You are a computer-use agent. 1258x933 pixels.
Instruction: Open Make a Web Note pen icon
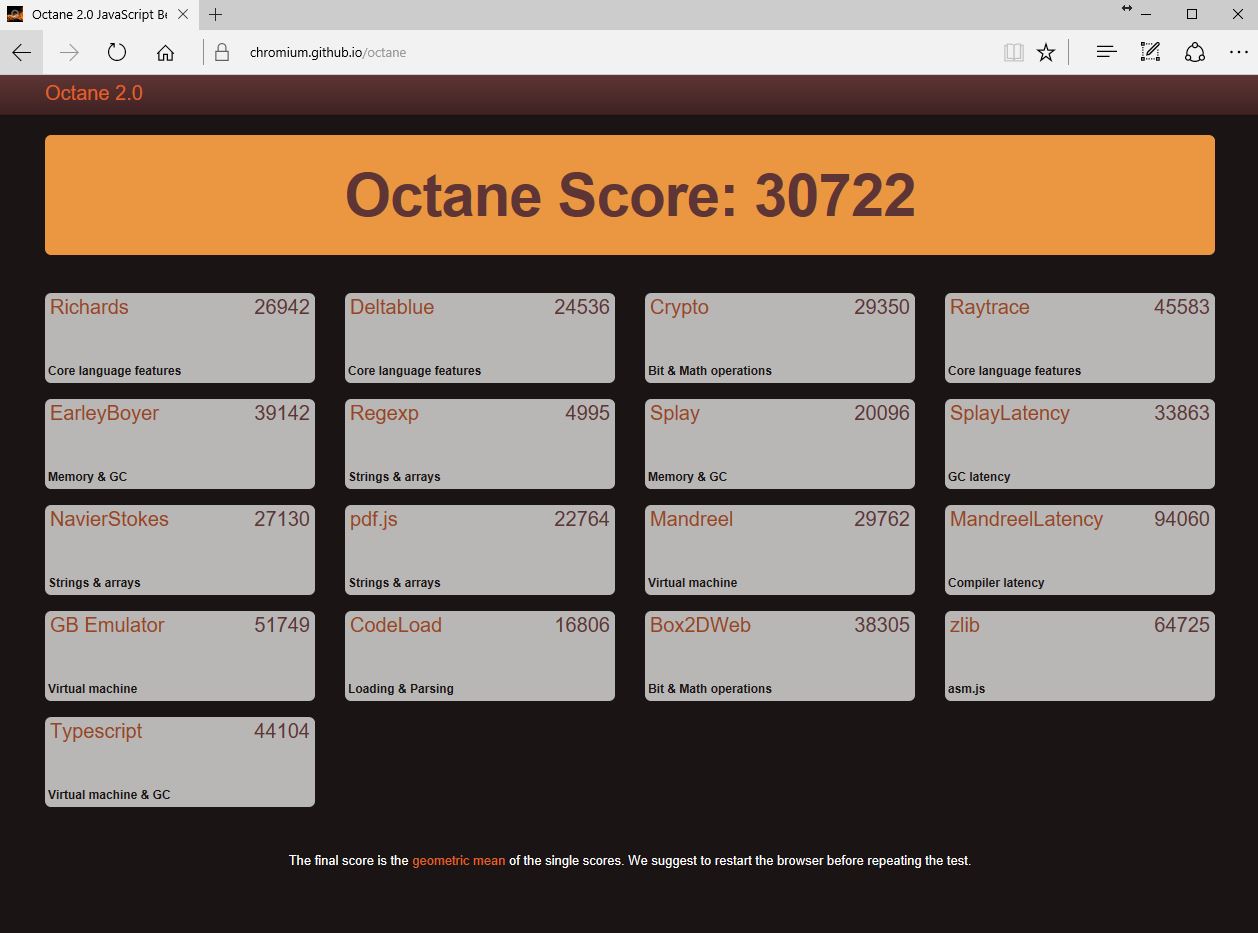coord(1150,52)
